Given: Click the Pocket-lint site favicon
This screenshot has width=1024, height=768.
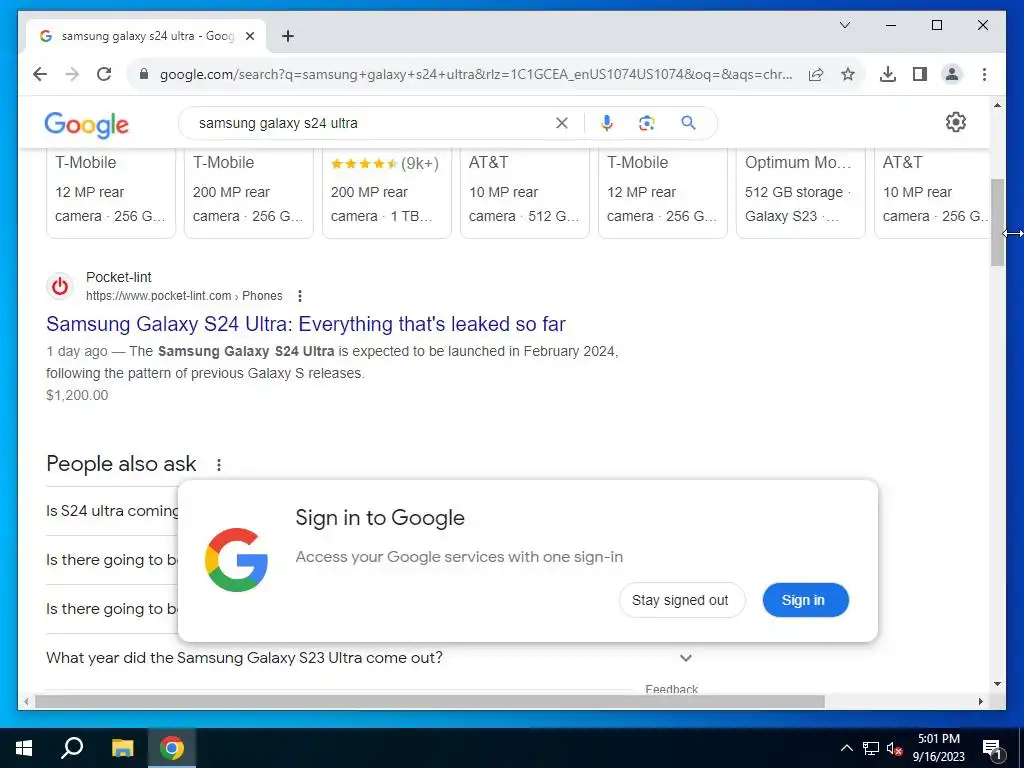Looking at the screenshot, I should pyautogui.click(x=59, y=286).
